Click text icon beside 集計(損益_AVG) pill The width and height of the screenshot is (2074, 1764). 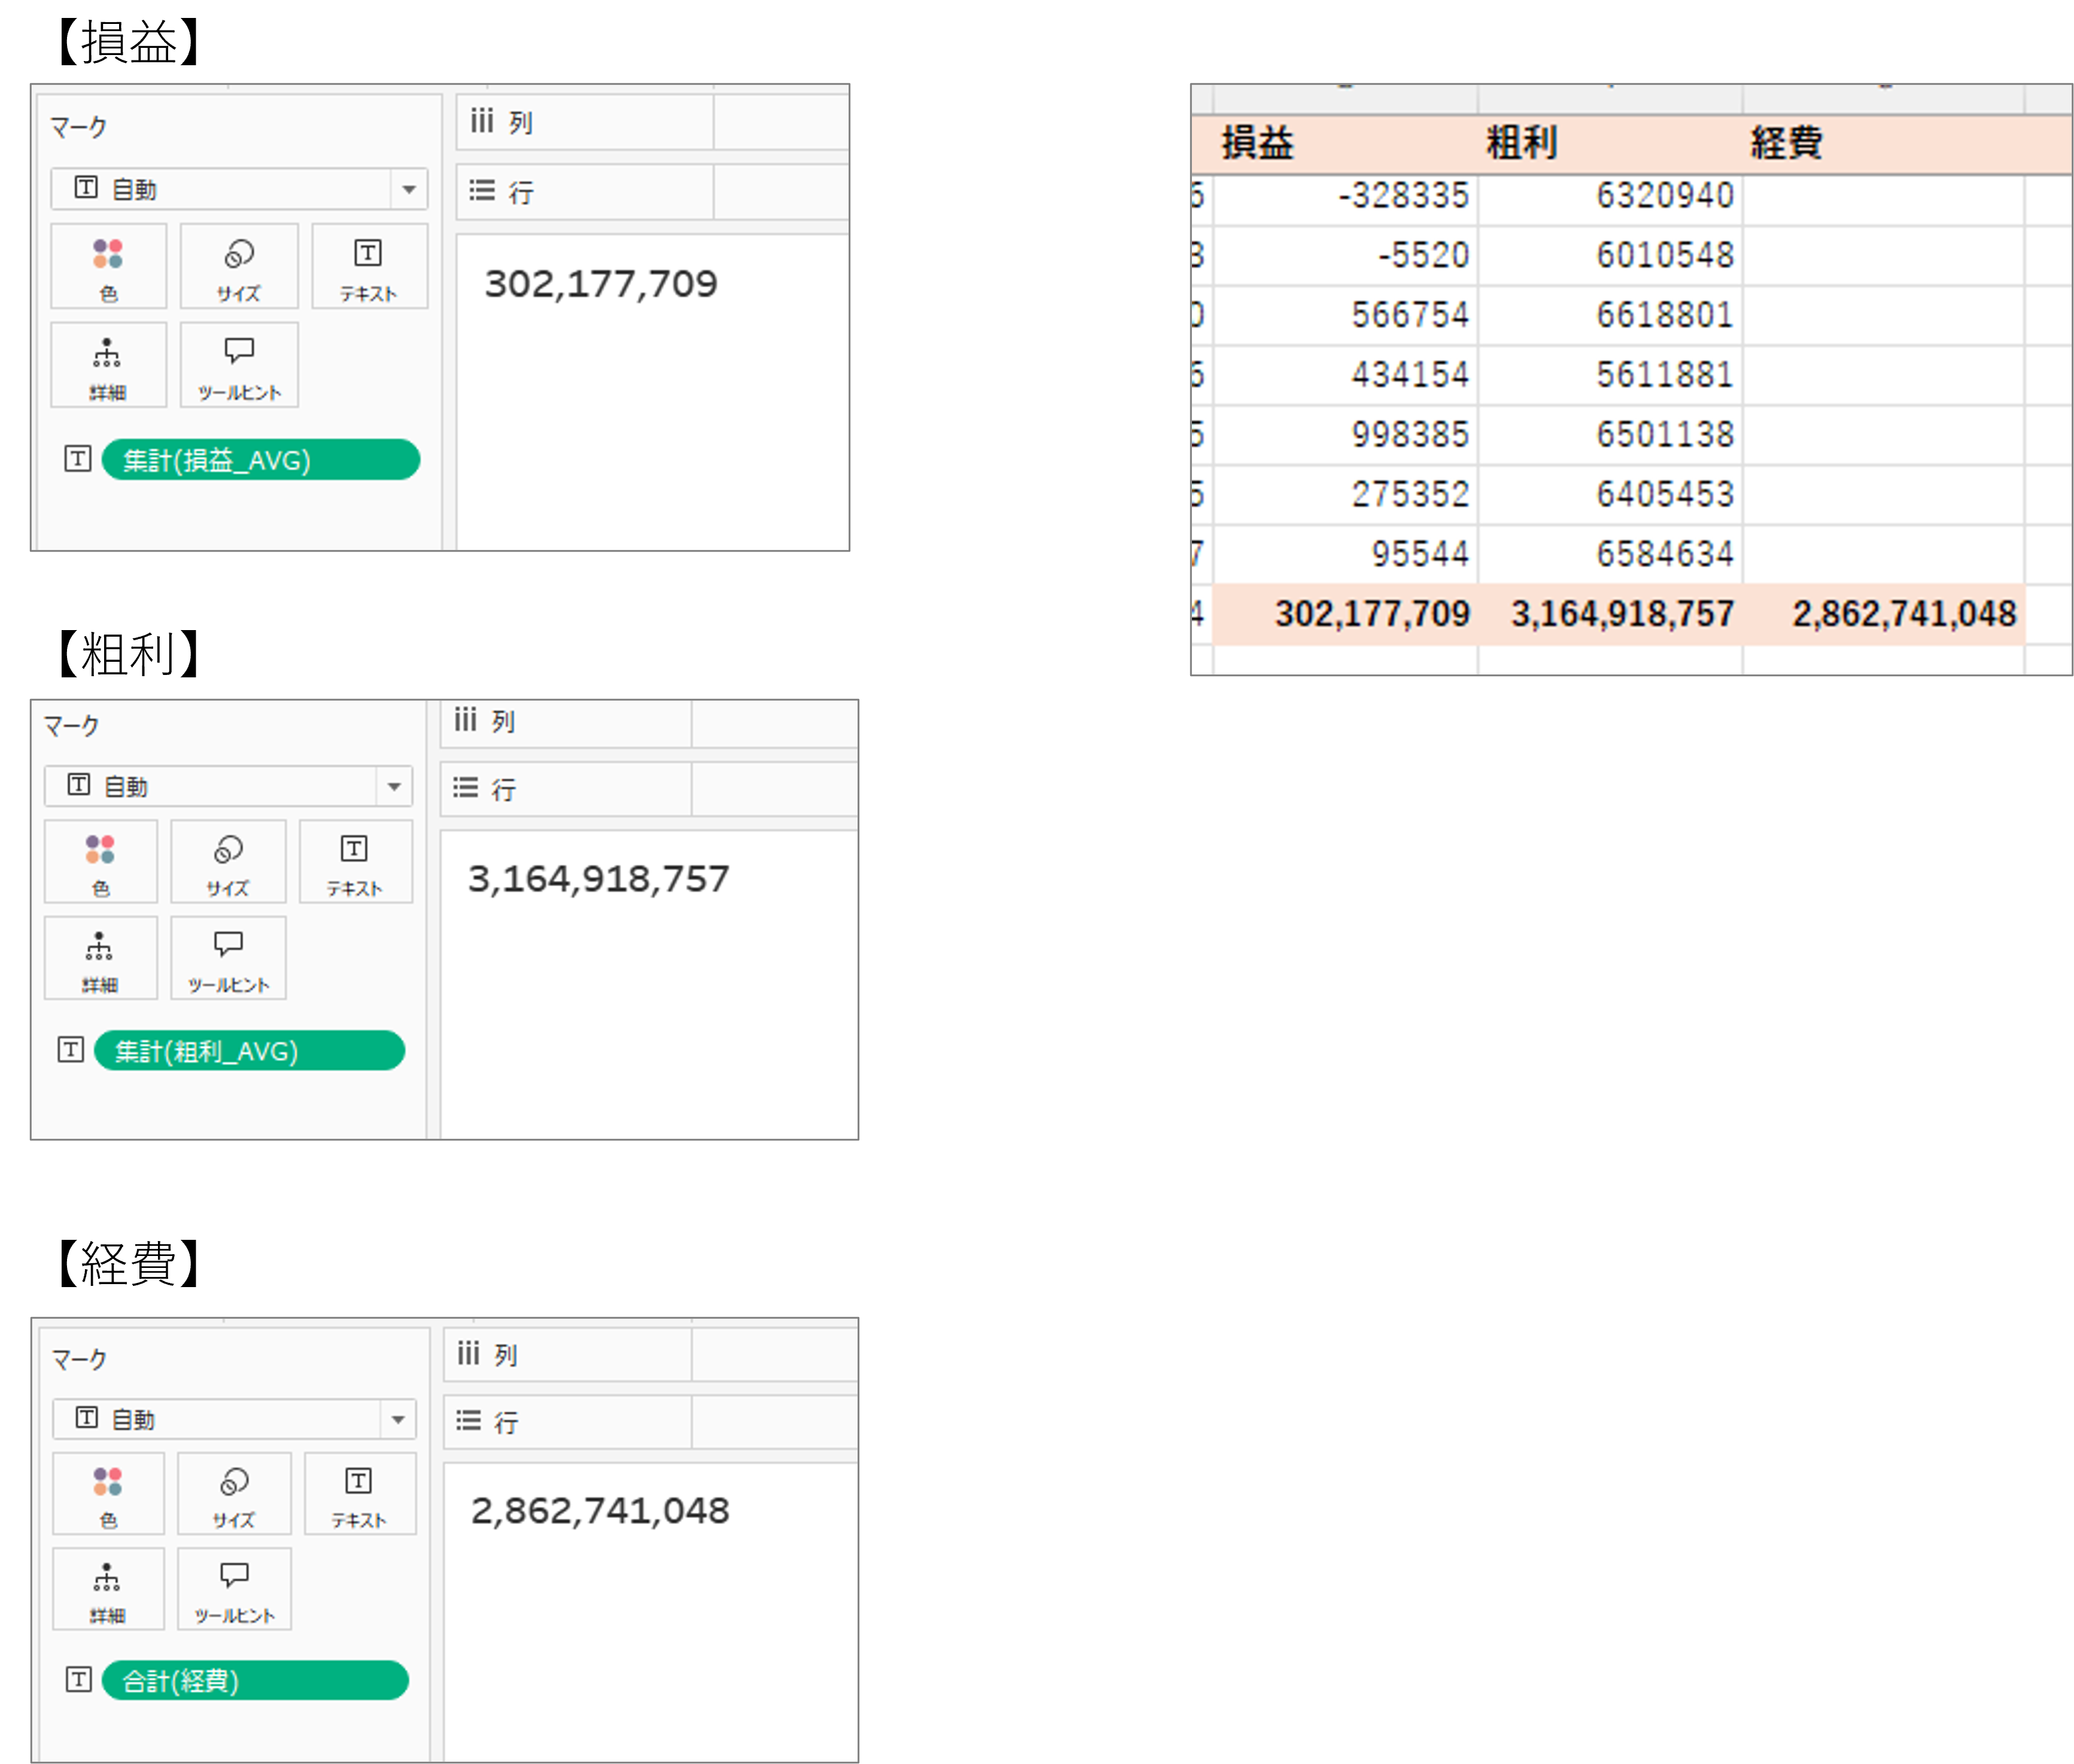click(78, 459)
